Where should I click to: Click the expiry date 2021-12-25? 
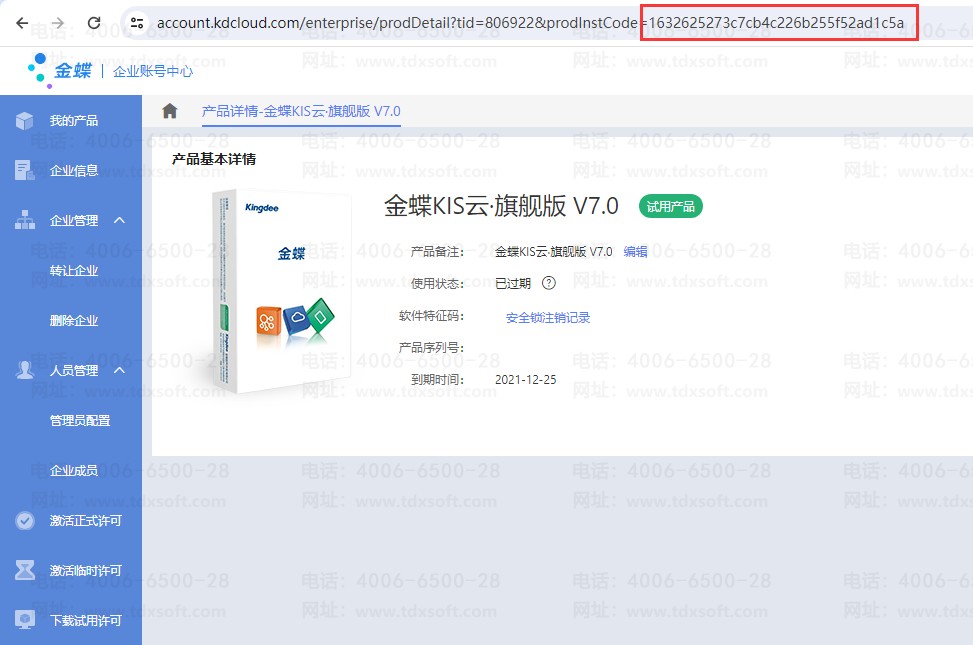(x=526, y=379)
